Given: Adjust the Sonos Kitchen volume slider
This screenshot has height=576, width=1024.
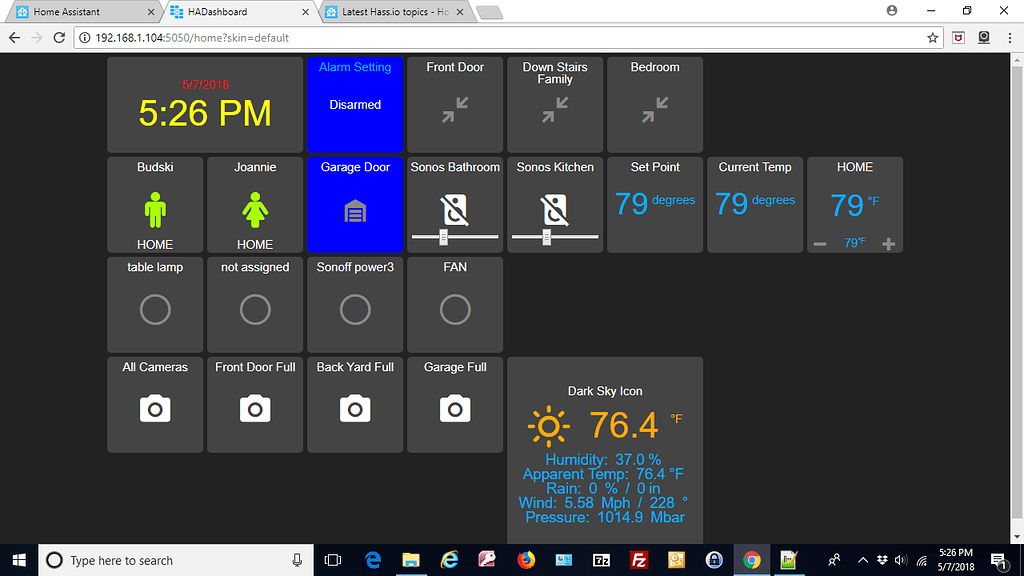Looking at the screenshot, I should tap(548, 239).
